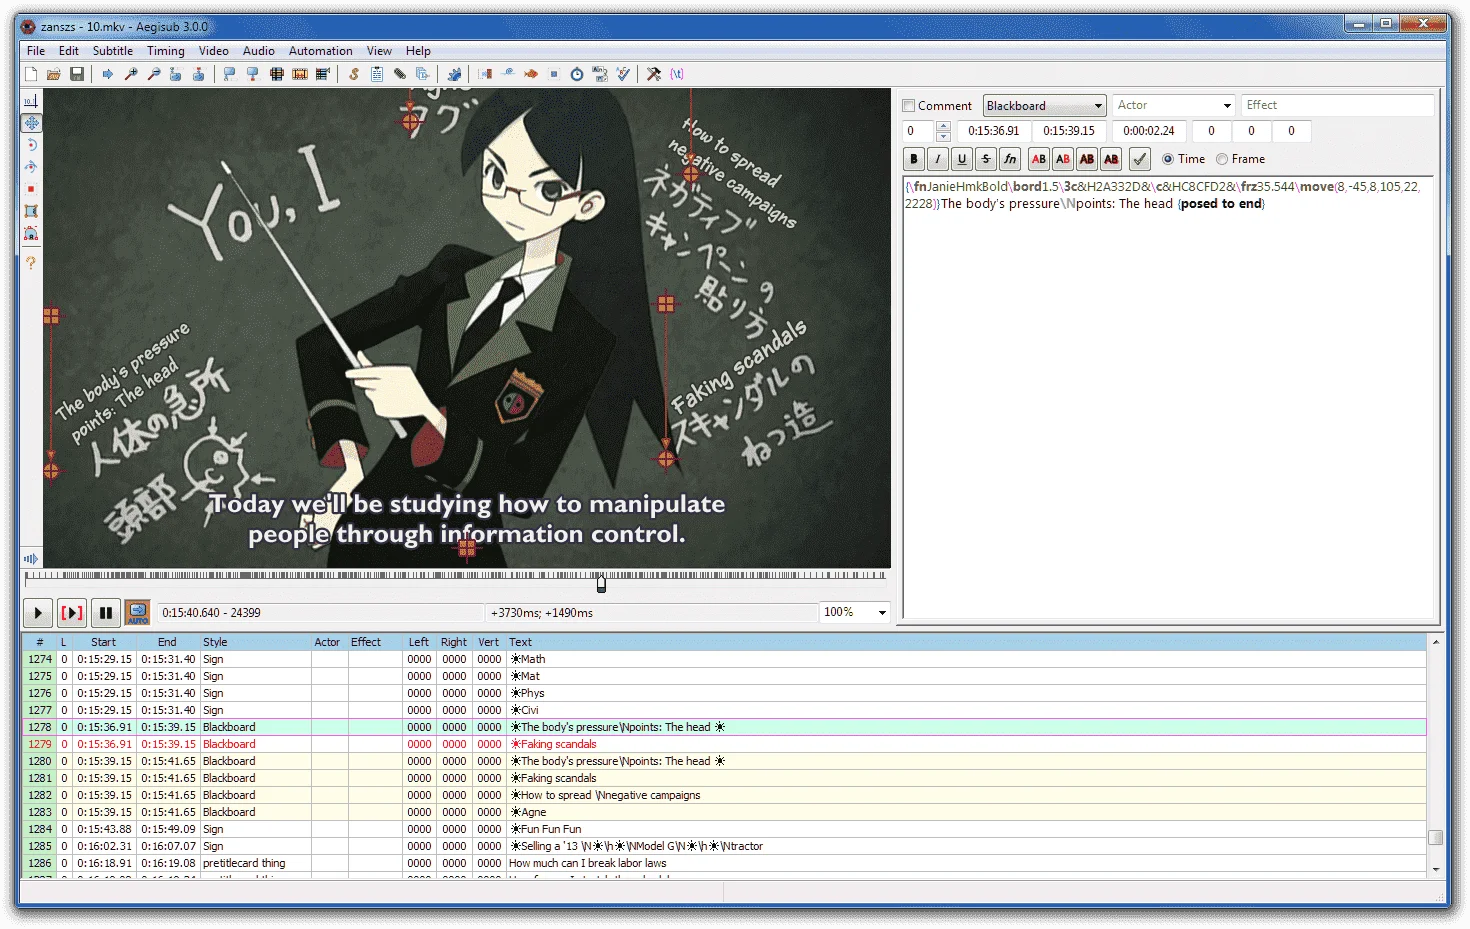
Task: Open the View menu
Action: tap(379, 51)
